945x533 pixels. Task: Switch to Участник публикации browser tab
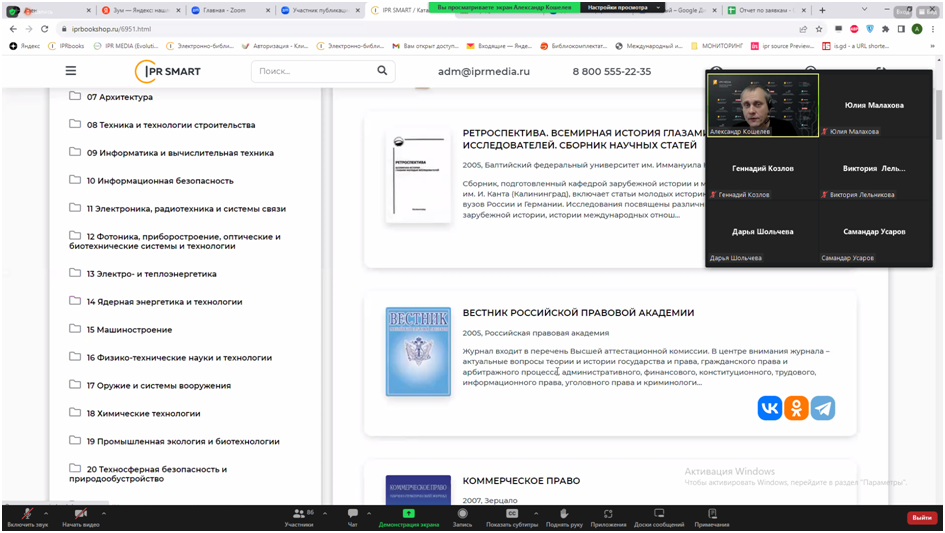click(319, 10)
